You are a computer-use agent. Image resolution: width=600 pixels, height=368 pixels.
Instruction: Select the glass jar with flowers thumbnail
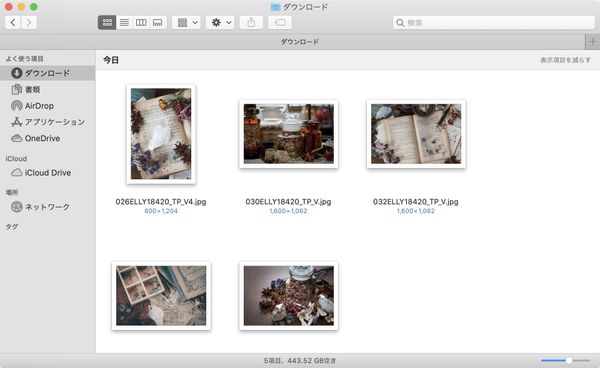pyautogui.click(x=289, y=296)
